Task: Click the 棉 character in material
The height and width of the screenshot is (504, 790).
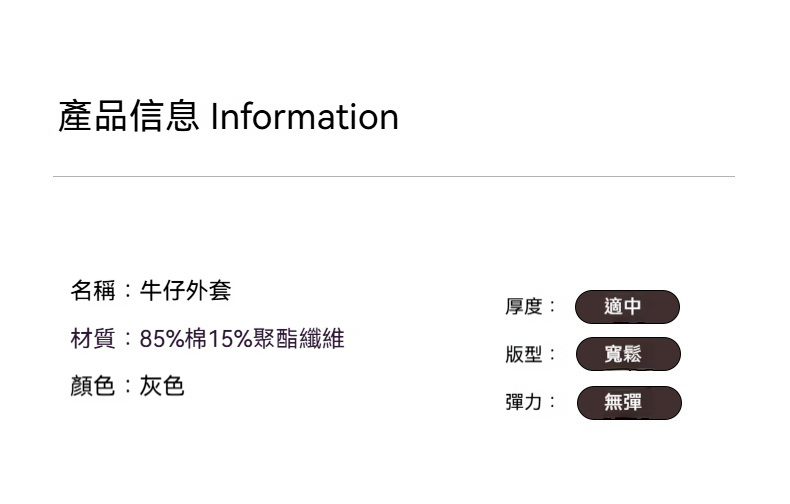Action: 196,339
